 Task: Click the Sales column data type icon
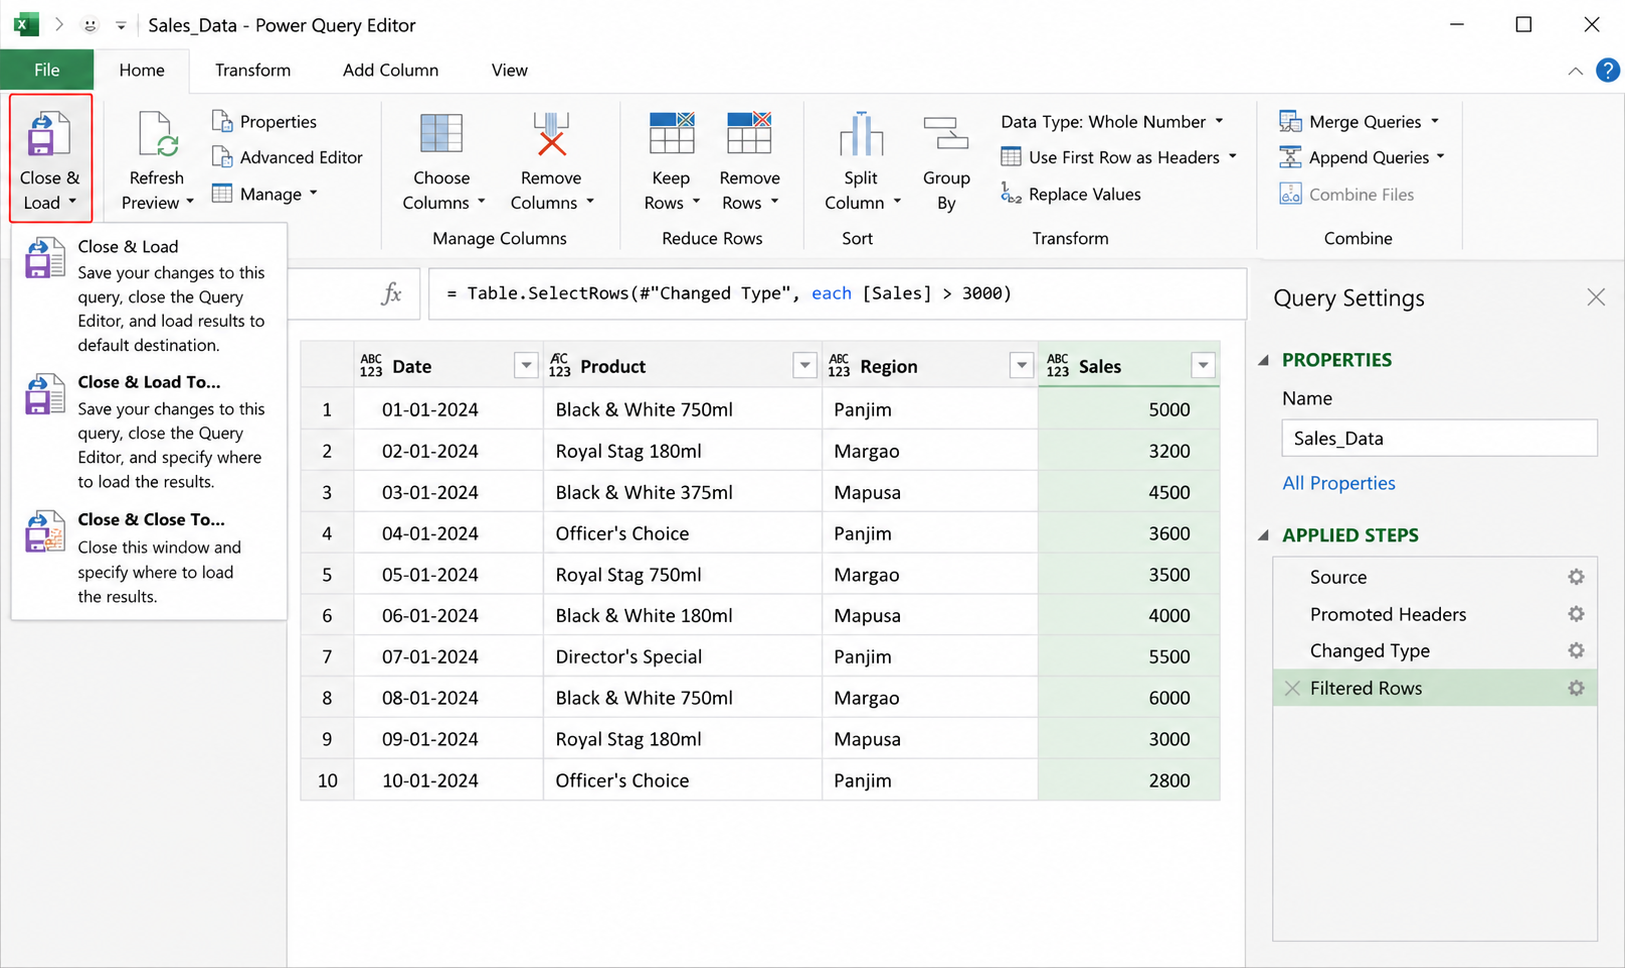(x=1057, y=366)
